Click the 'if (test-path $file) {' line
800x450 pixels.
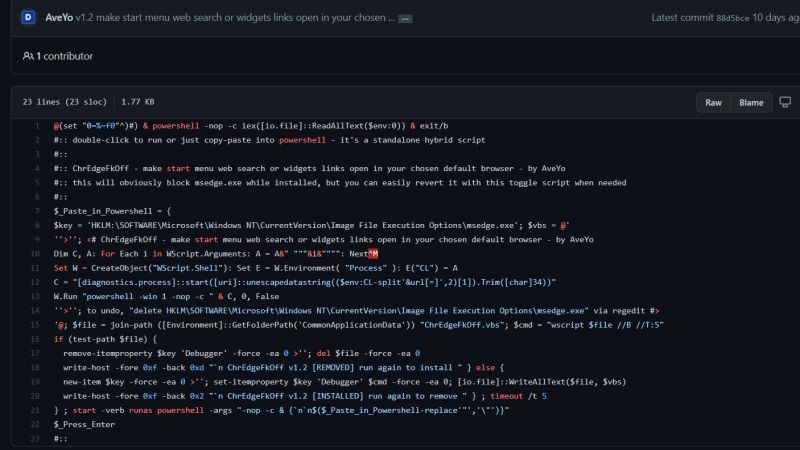pos(105,339)
